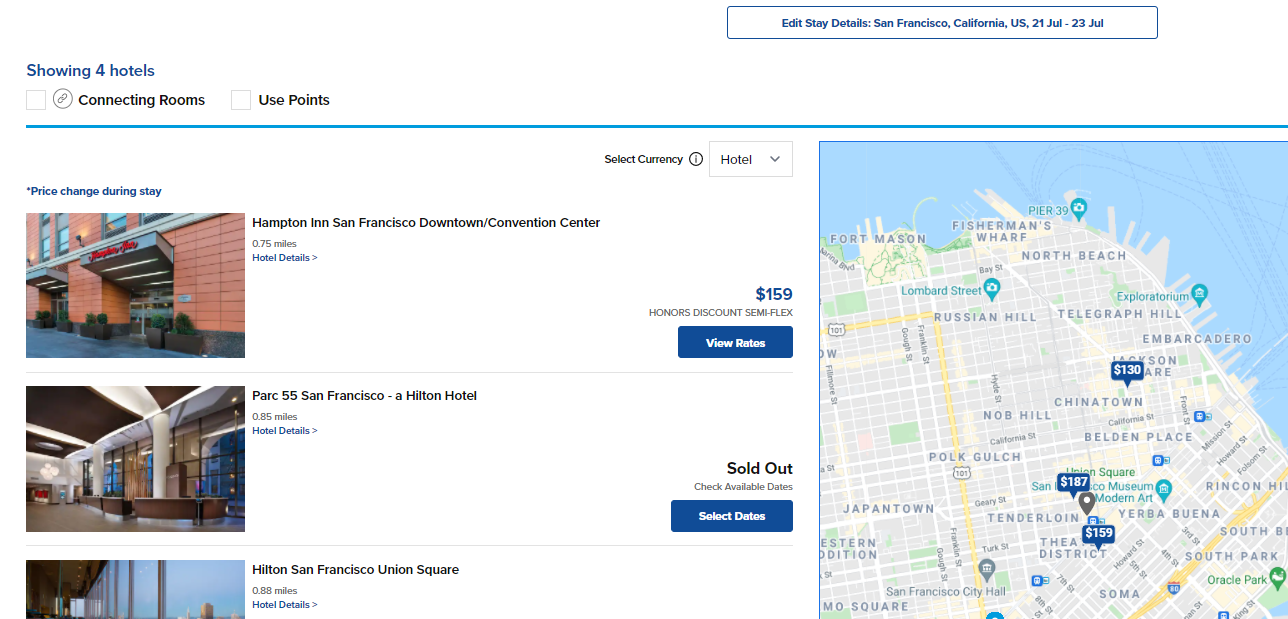Click the info icon next to Select Currency
Viewport: 1288px width, 619px height.
tap(697, 159)
